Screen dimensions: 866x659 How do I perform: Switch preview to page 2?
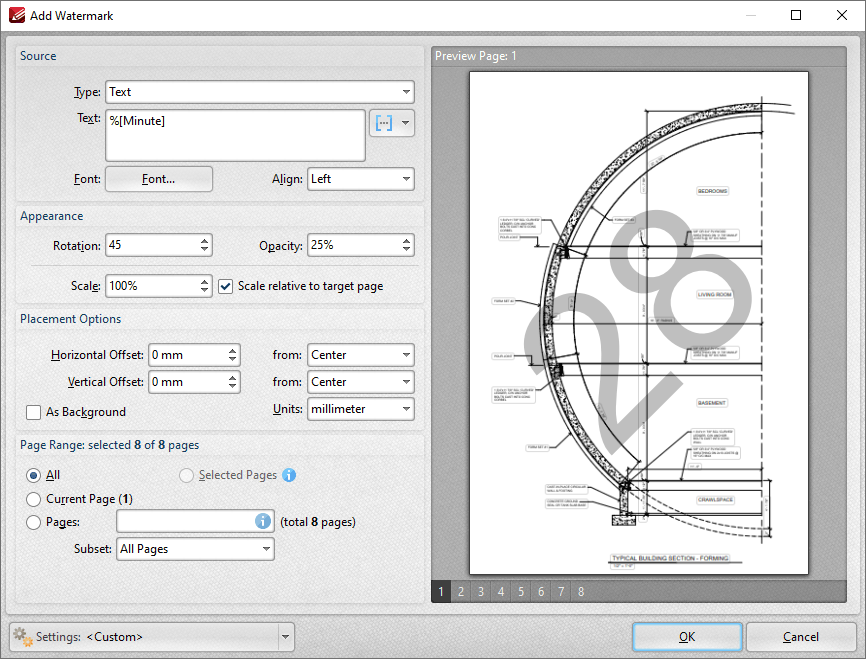point(461,592)
